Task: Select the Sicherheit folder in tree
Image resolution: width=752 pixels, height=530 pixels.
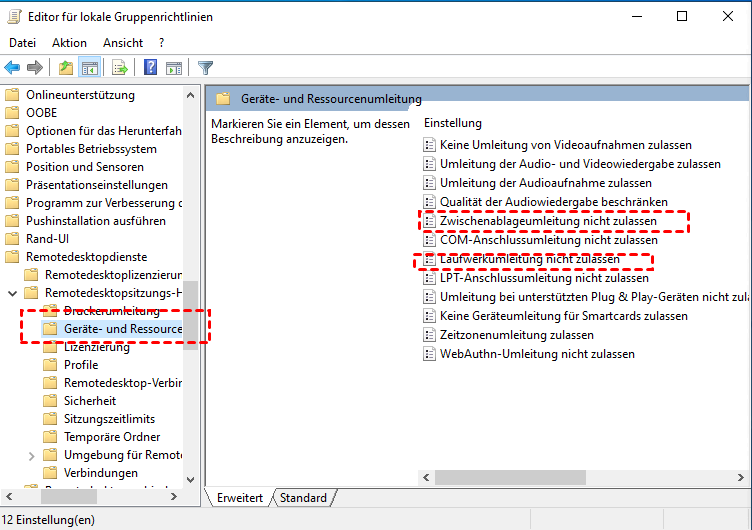Action: coord(90,401)
